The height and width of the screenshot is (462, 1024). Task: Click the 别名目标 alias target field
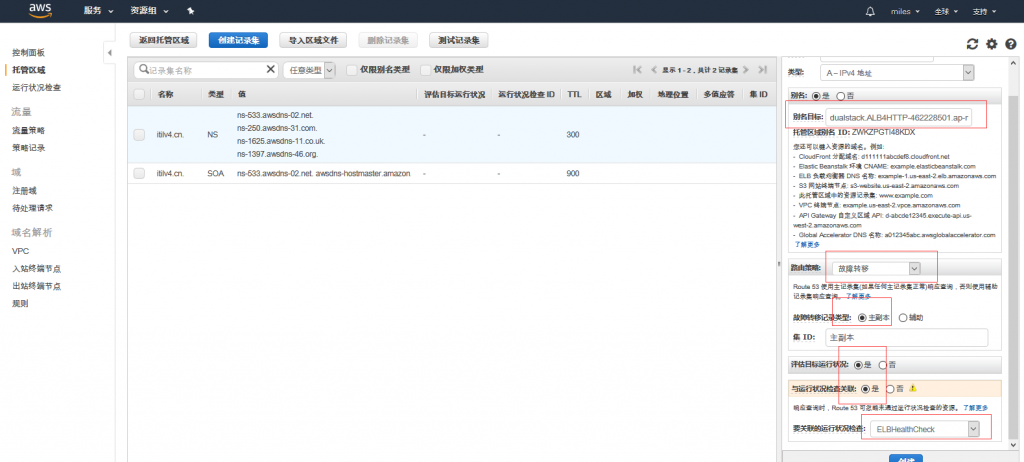coord(899,118)
